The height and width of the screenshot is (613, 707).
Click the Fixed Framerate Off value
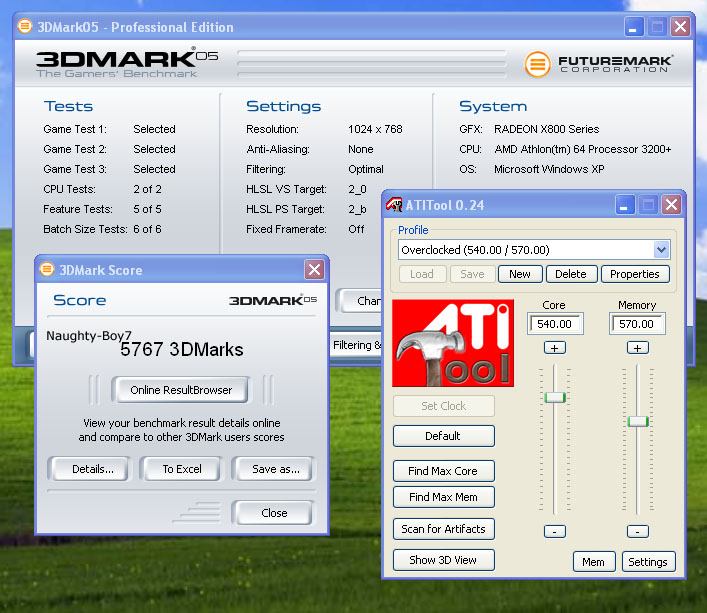point(356,229)
